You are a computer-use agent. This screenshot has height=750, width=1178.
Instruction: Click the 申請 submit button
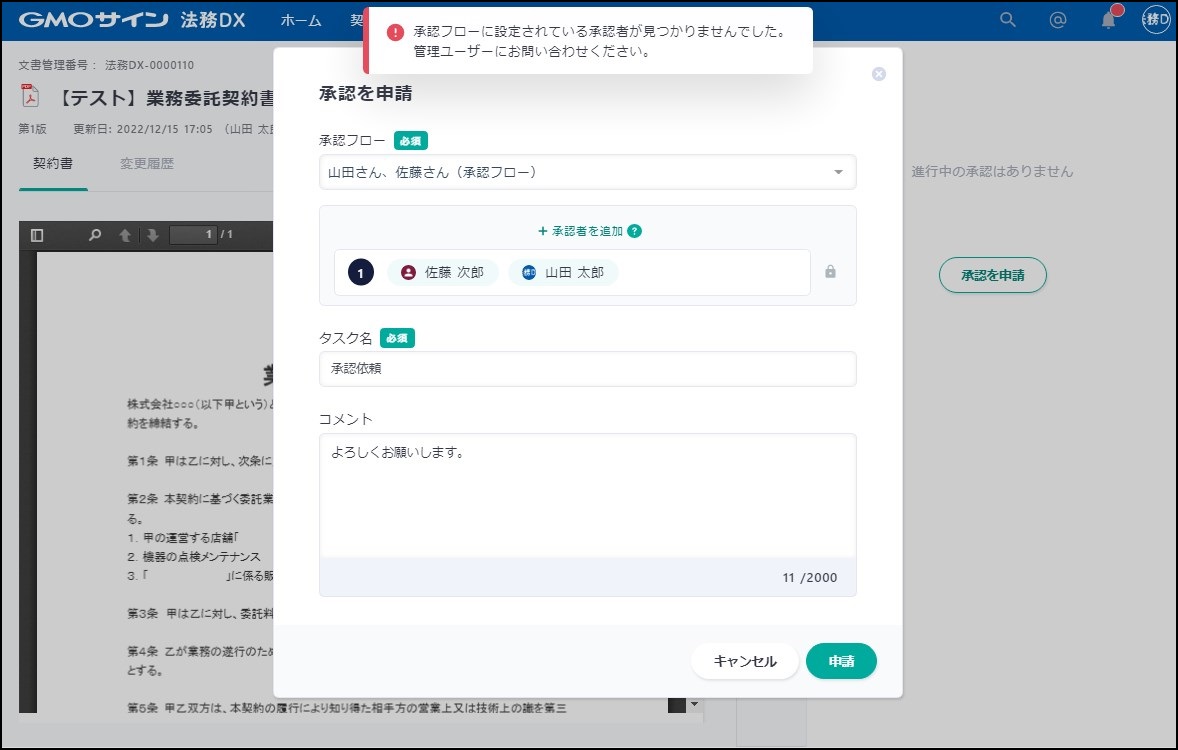click(840, 661)
